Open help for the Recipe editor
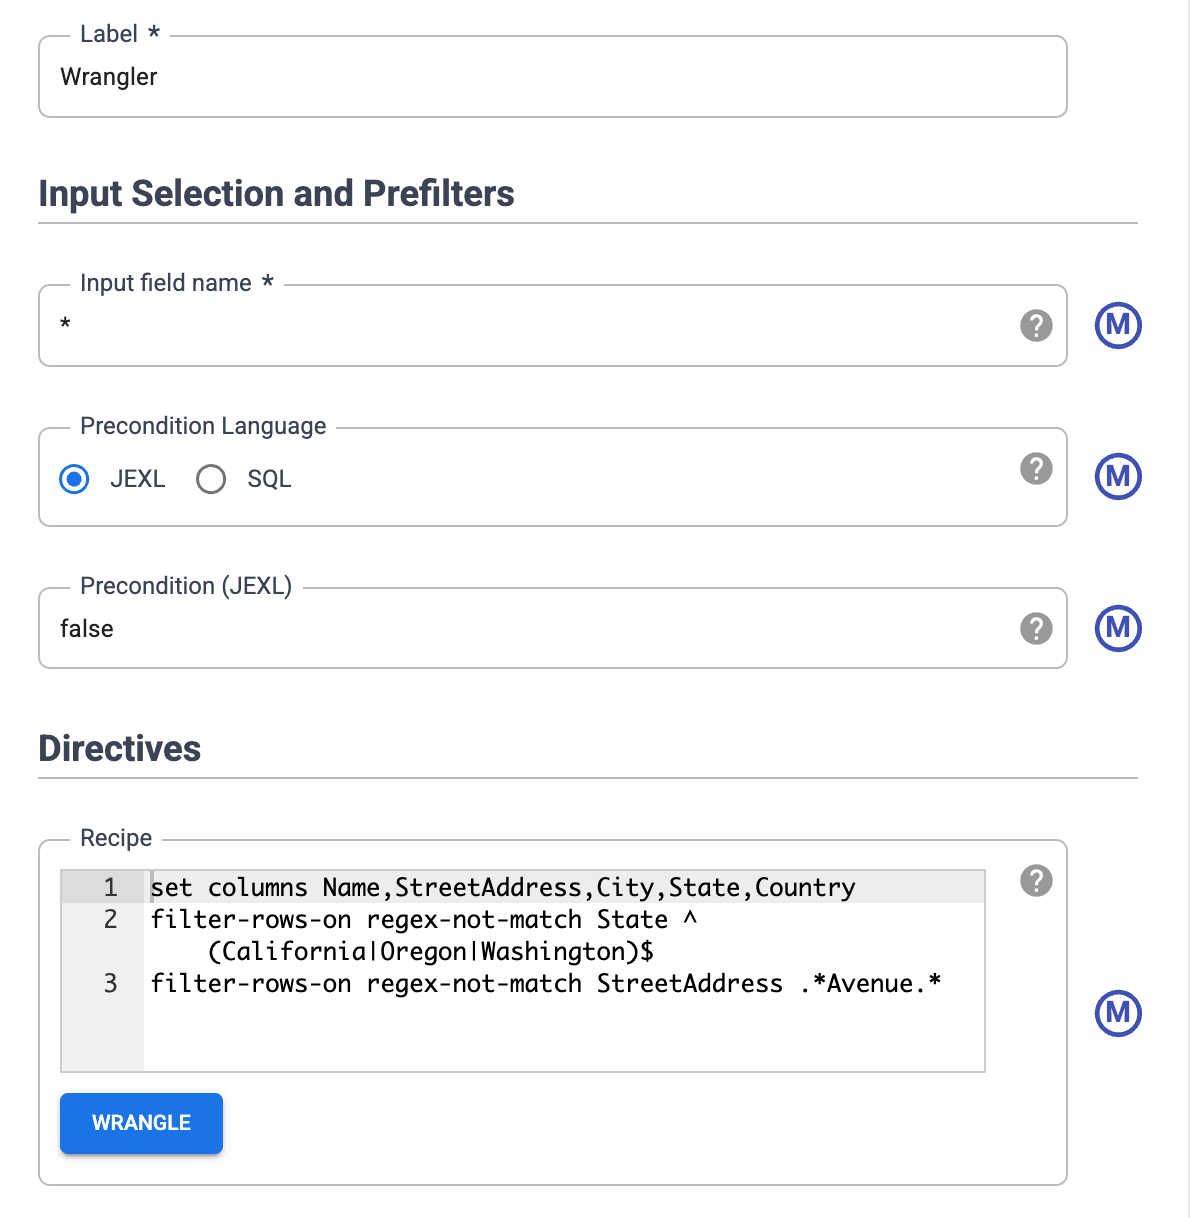 1036,881
